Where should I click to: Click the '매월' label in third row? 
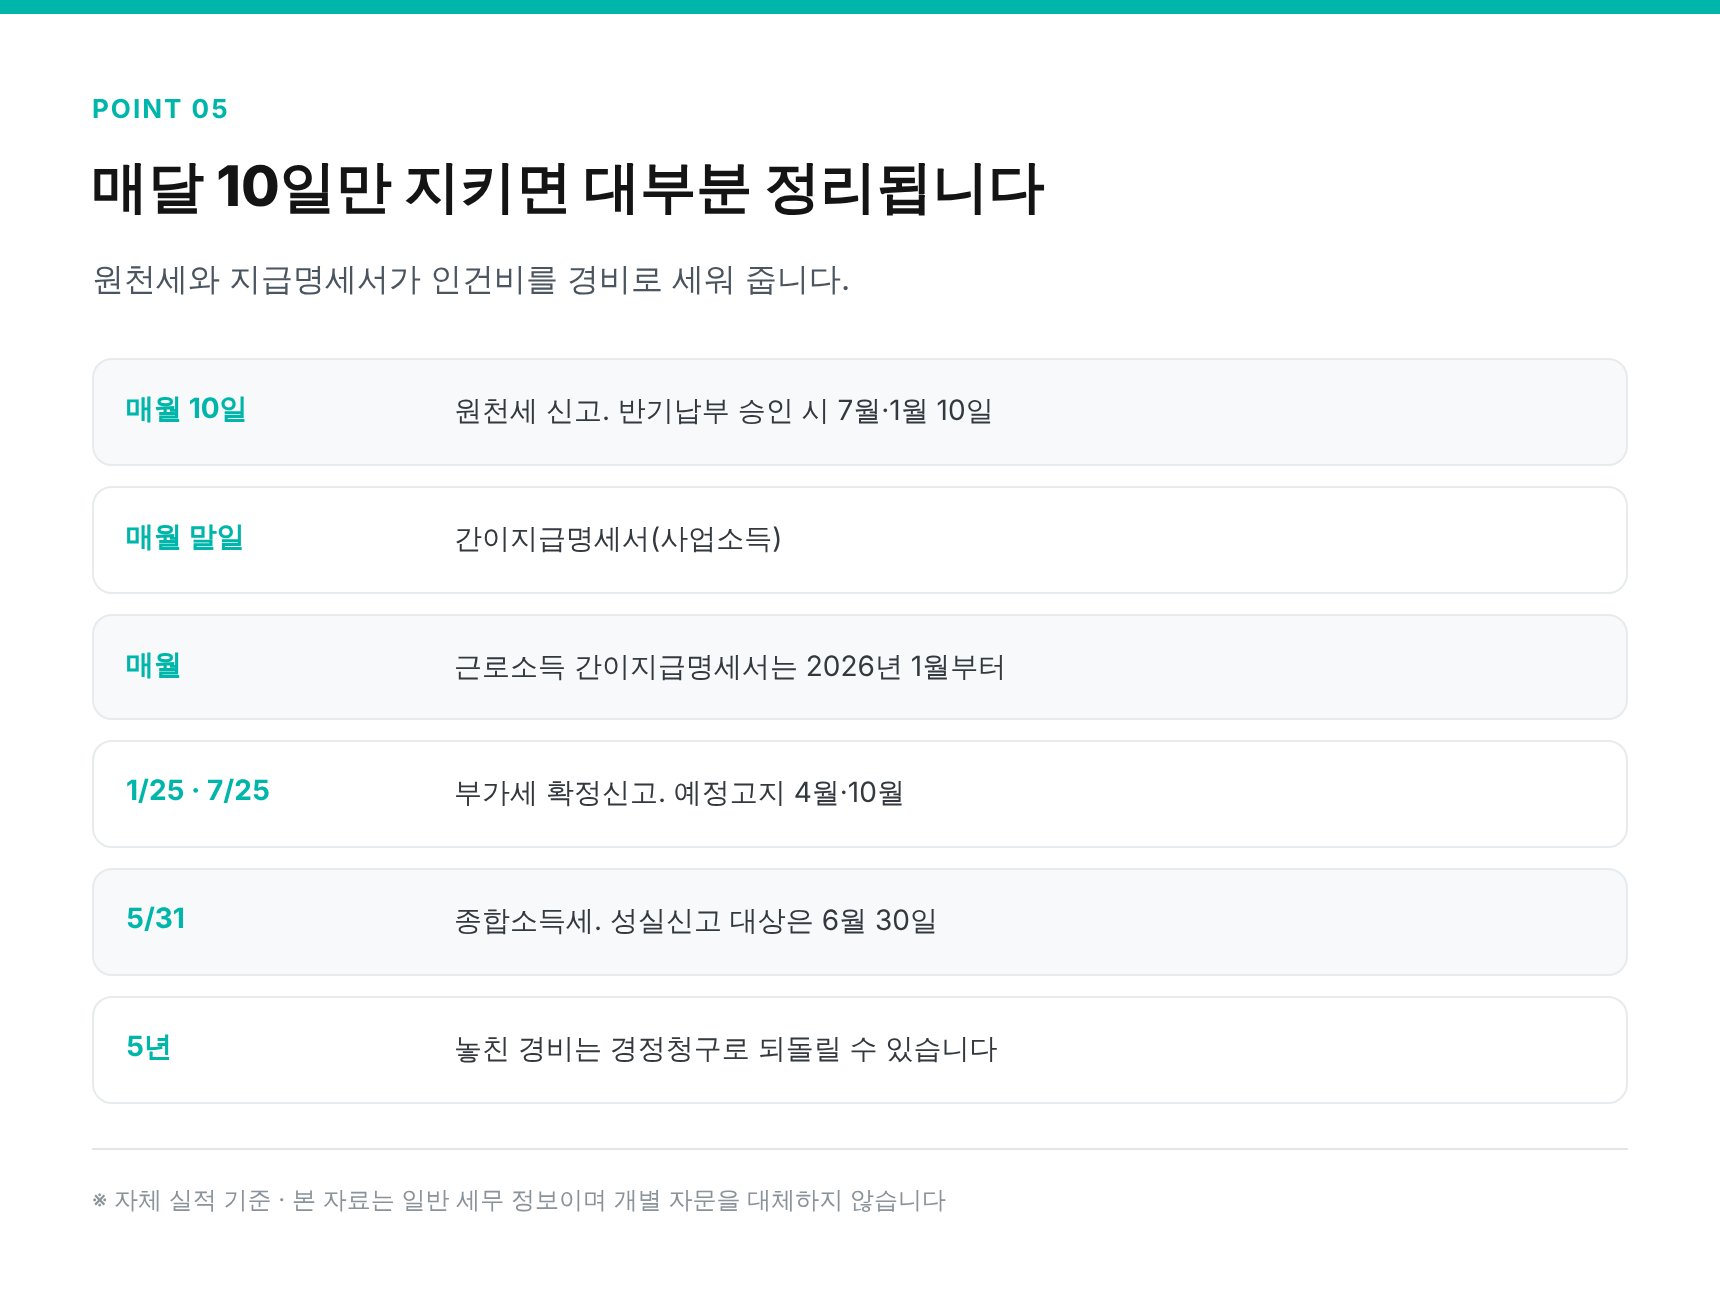pos(153,665)
